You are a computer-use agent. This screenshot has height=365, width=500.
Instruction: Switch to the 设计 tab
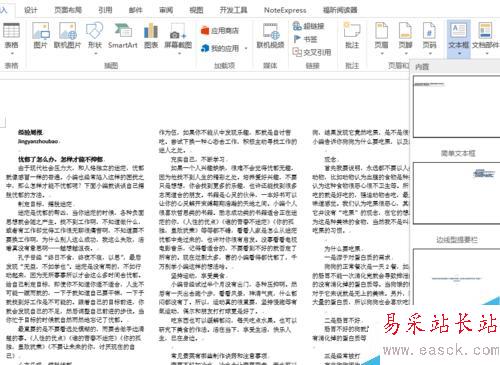pyautogui.click(x=31, y=10)
